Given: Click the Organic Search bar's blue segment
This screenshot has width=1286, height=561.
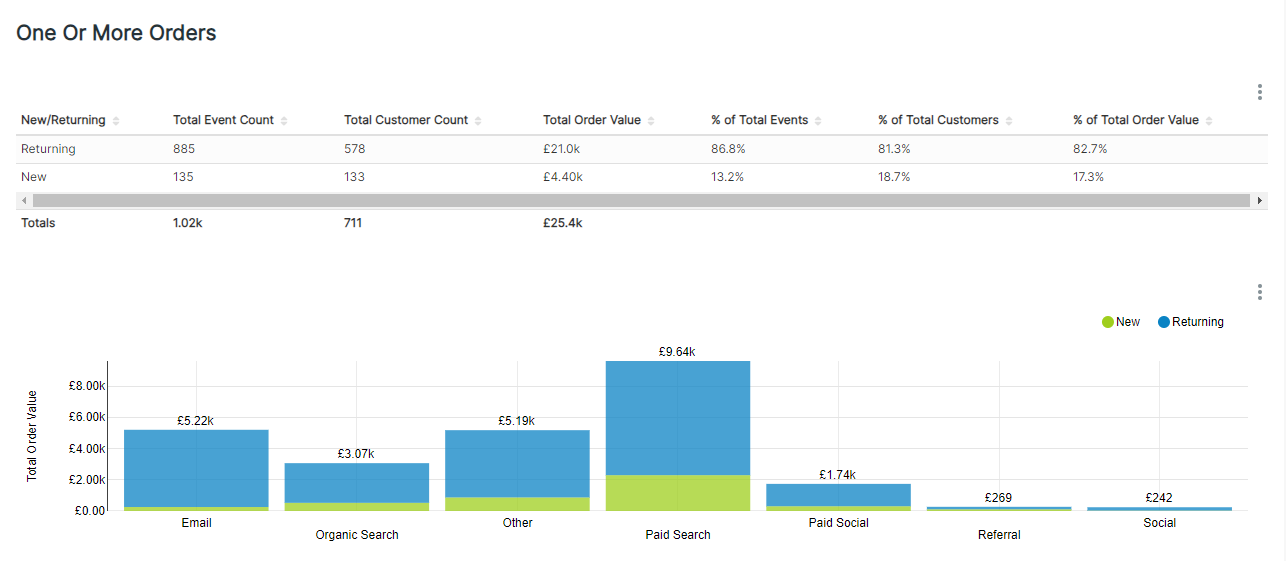Looking at the screenshot, I should (x=357, y=483).
